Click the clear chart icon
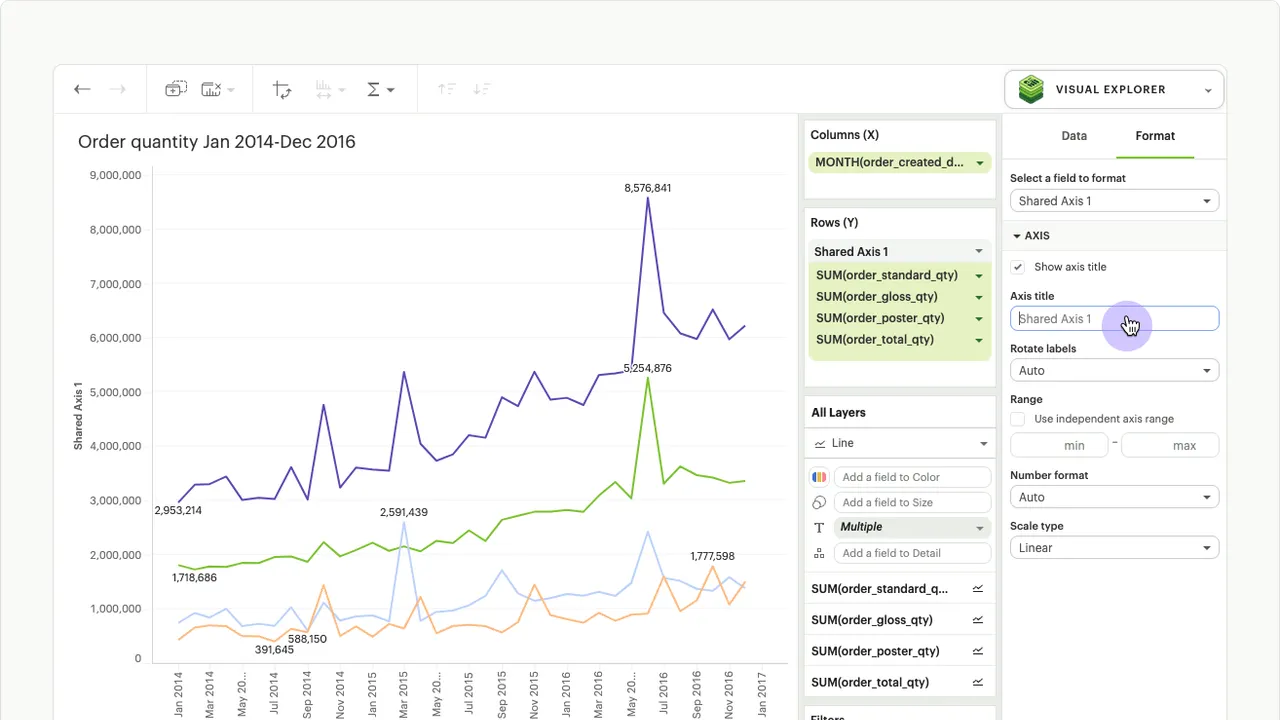The height and width of the screenshot is (720, 1280). click(x=211, y=89)
